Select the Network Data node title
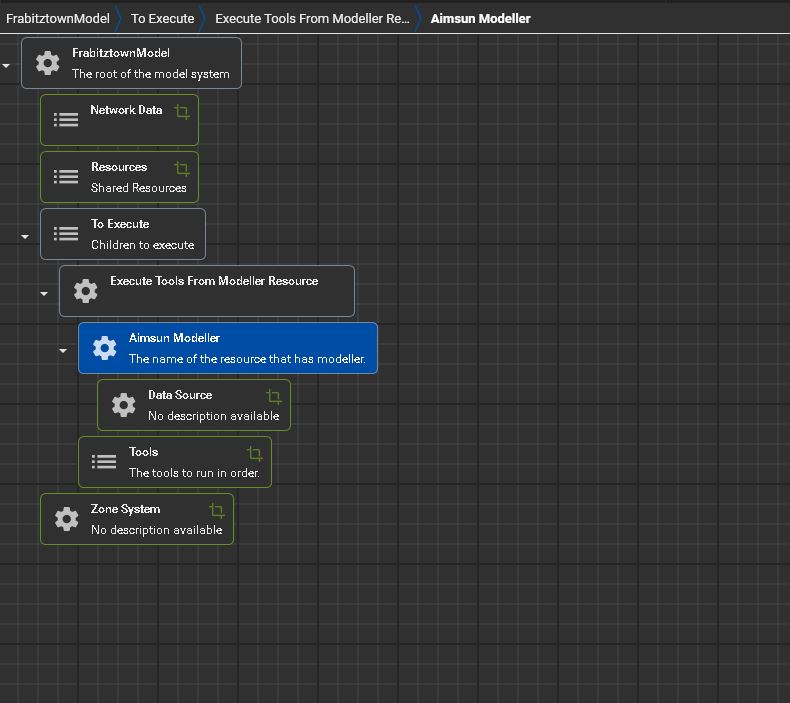The image size is (790, 703). pos(126,110)
